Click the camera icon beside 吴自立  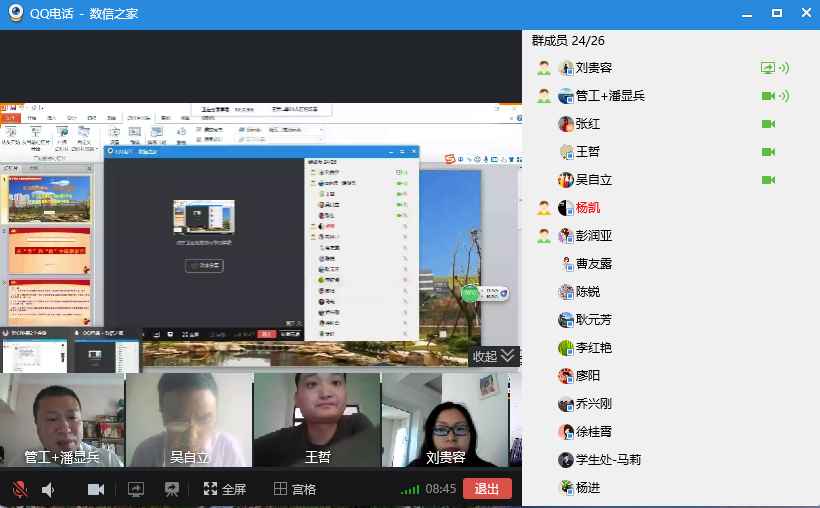click(x=768, y=180)
